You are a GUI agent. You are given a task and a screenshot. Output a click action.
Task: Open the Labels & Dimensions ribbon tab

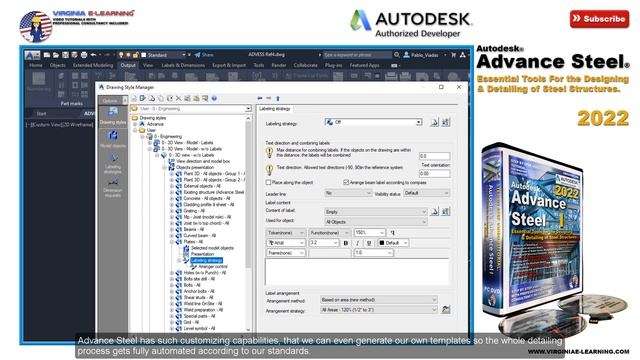(x=183, y=65)
